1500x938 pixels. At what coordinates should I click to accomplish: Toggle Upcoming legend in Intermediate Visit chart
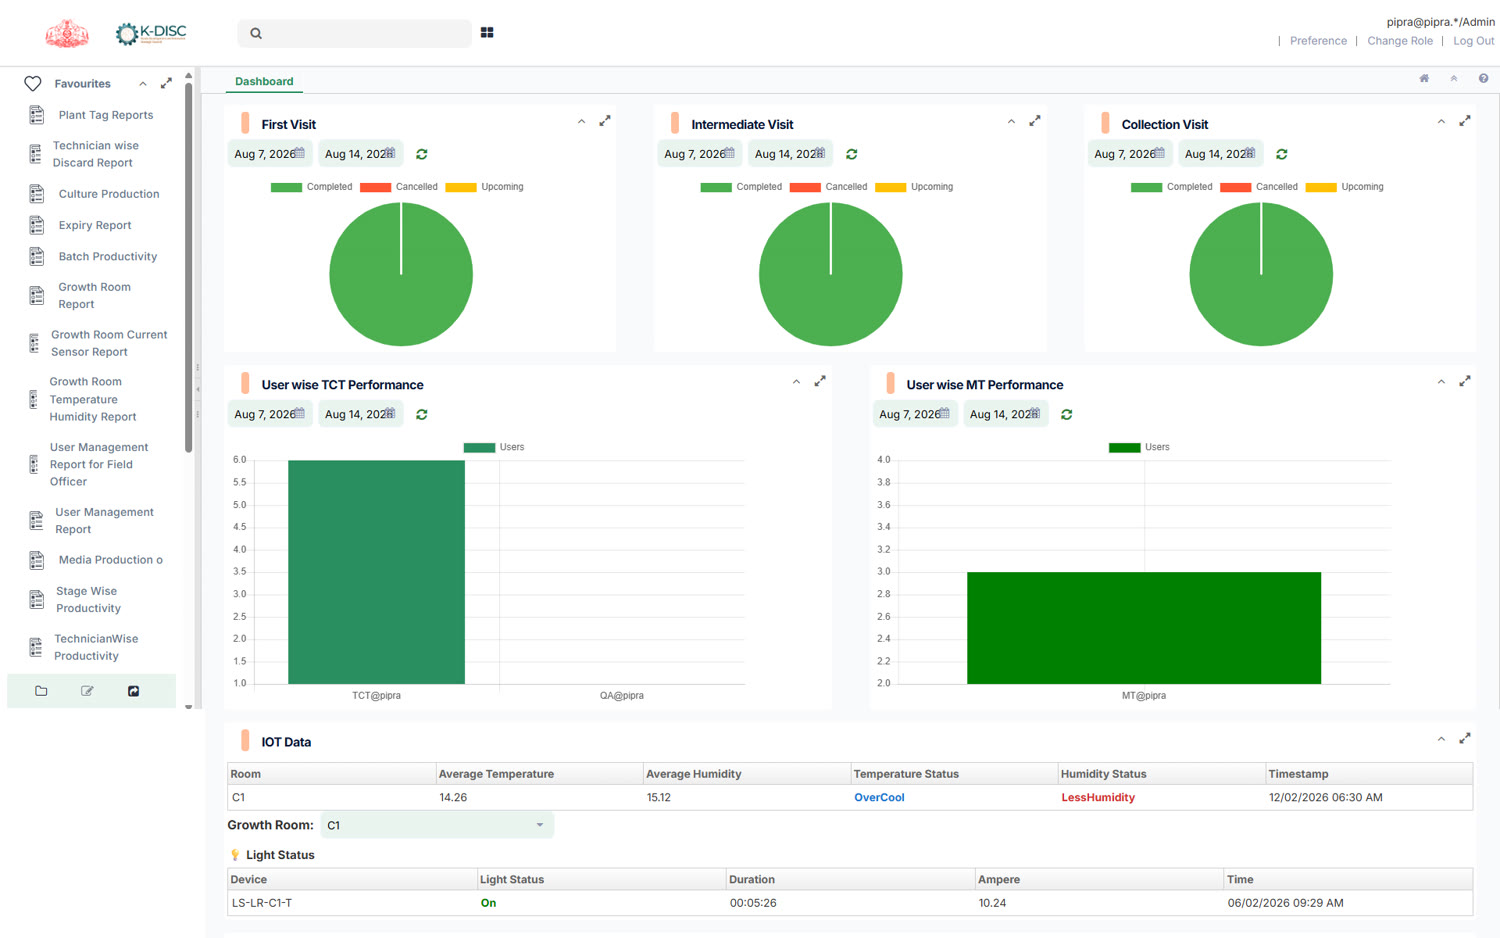point(914,187)
